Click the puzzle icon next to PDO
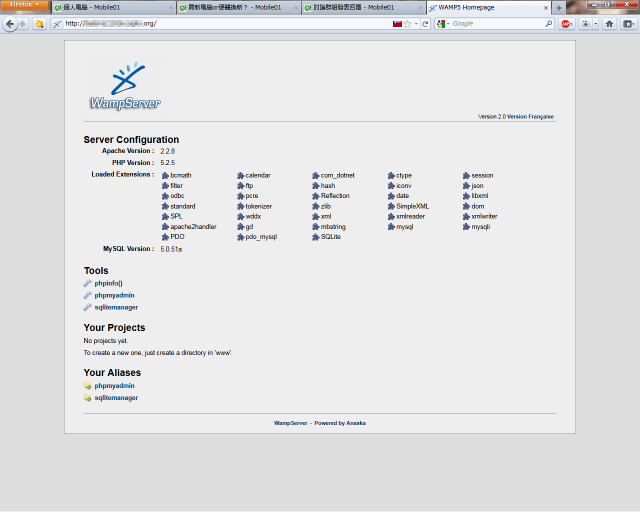Image resolution: width=640 pixels, height=512 pixels. point(165,237)
